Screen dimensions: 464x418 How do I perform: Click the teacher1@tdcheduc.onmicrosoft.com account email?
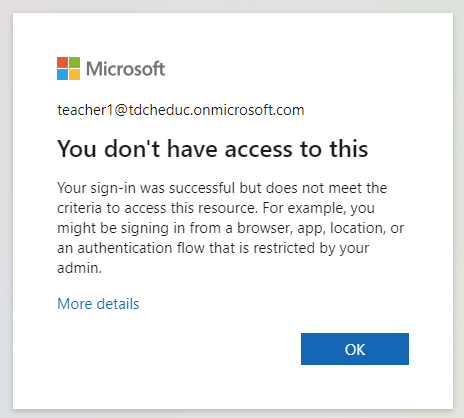(181, 110)
